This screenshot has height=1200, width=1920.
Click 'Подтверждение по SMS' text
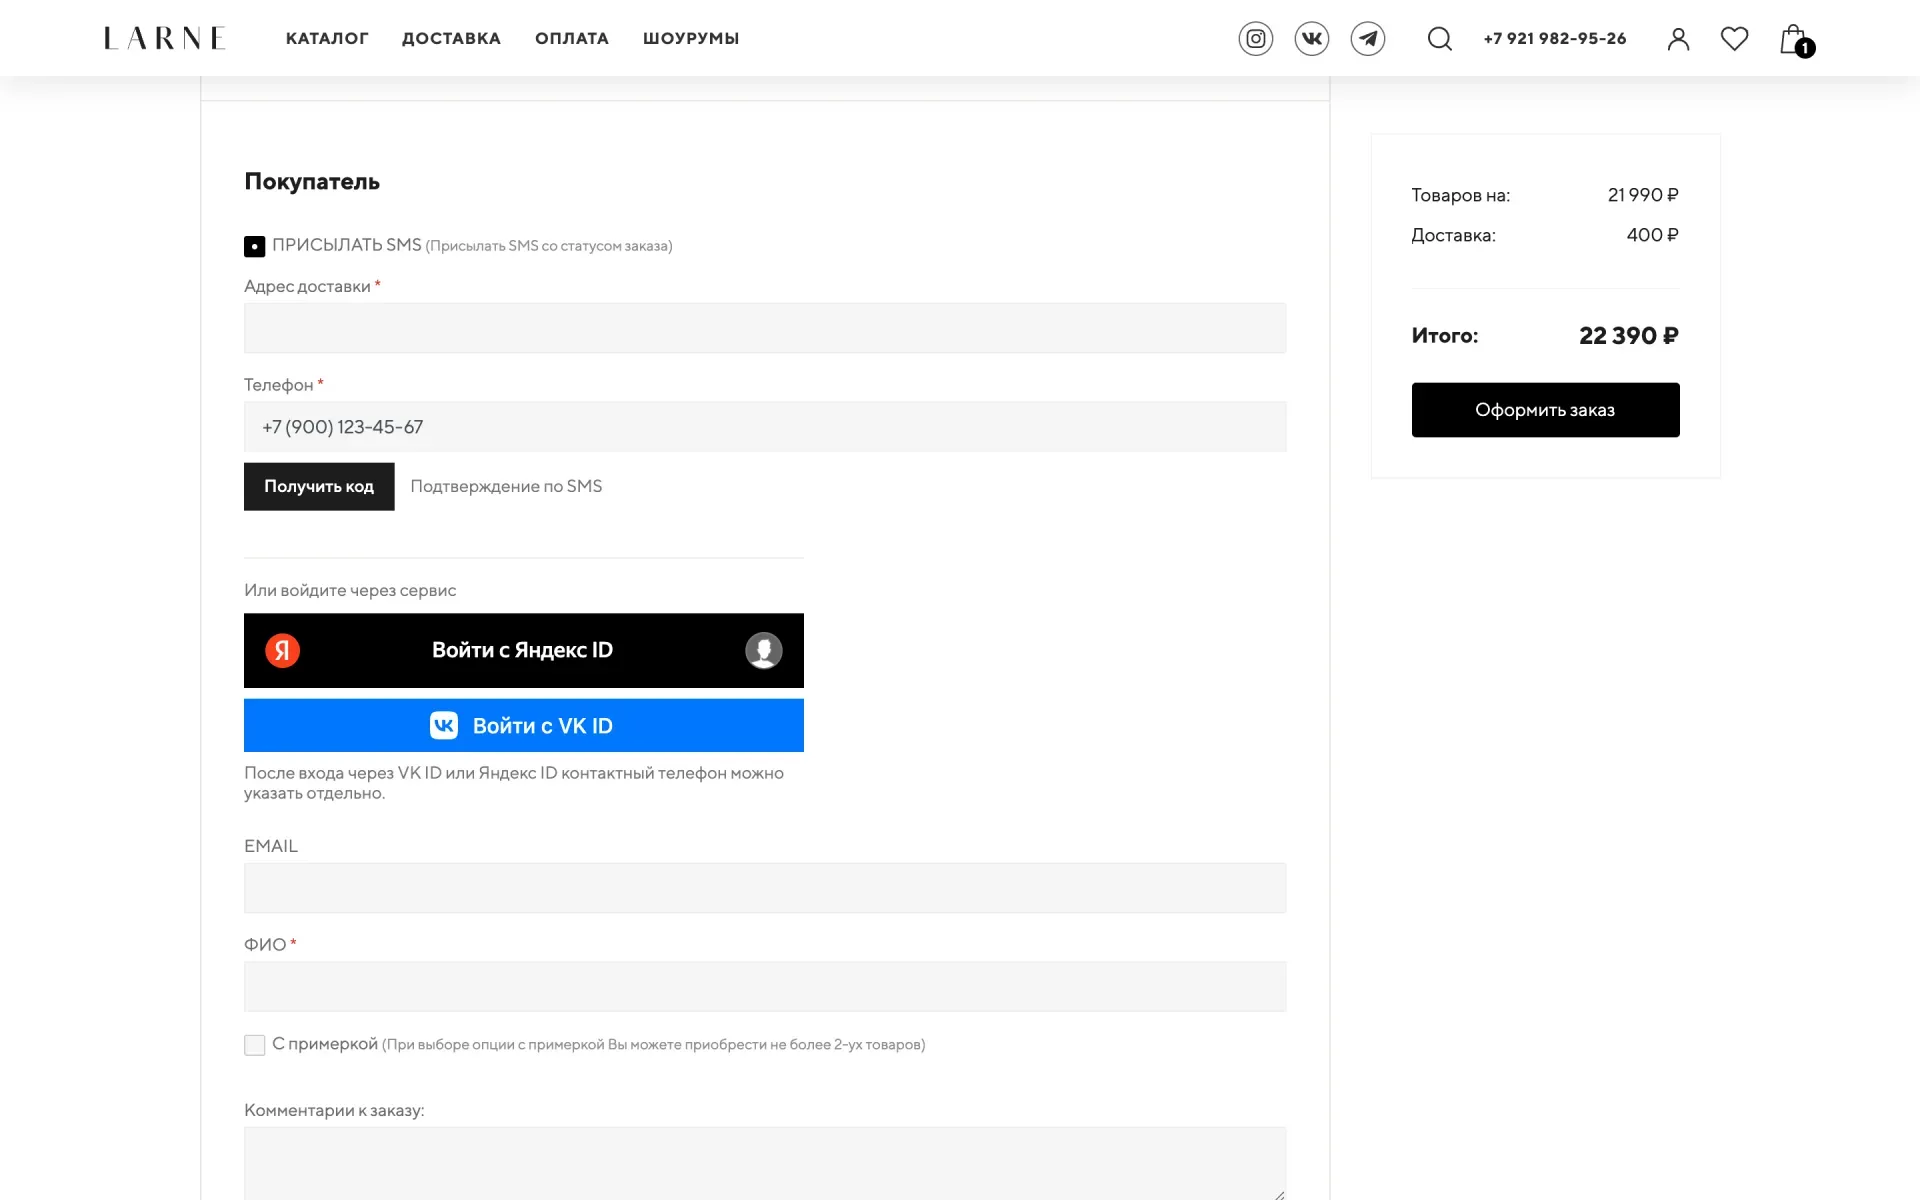pos(506,486)
